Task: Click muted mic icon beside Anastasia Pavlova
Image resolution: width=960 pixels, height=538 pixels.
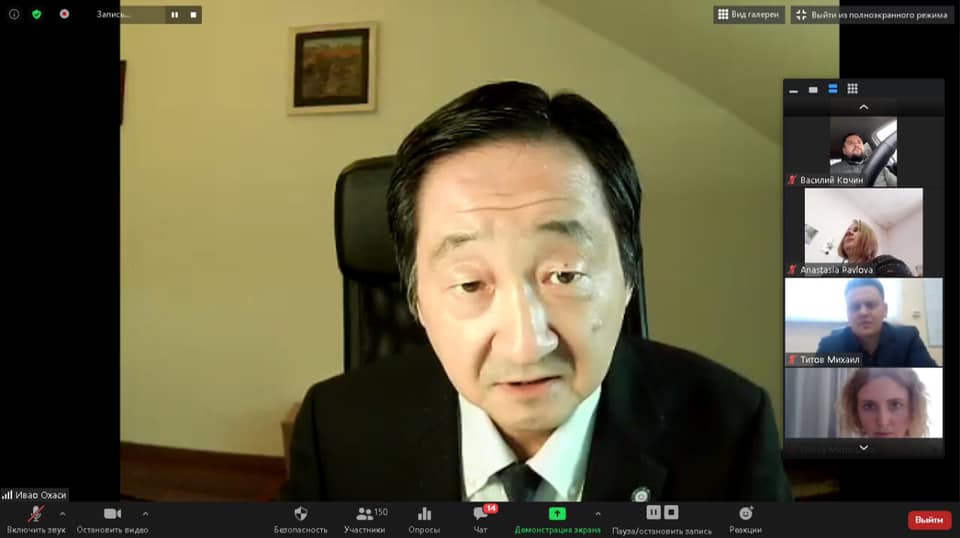Action: point(792,269)
